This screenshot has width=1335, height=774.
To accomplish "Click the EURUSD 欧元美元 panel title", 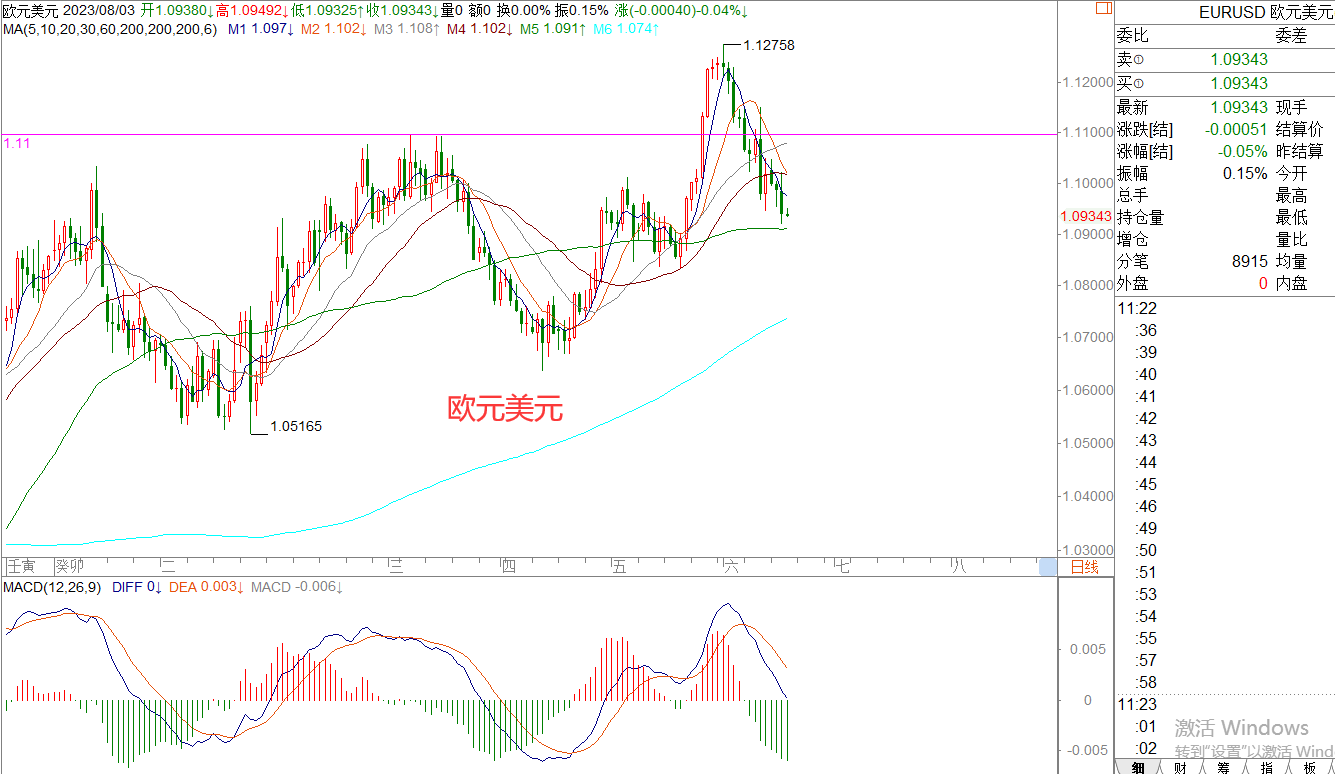I will 1264,12.
